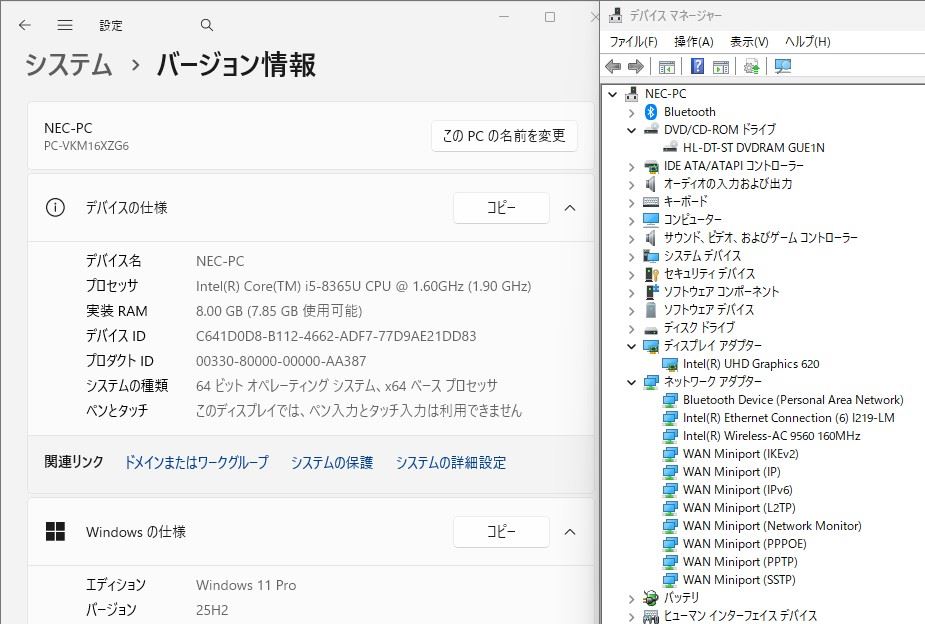The image size is (925, 624).
Task: Select the Intel(R) UHD Graphics 620 device
Action: click(x=750, y=364)
